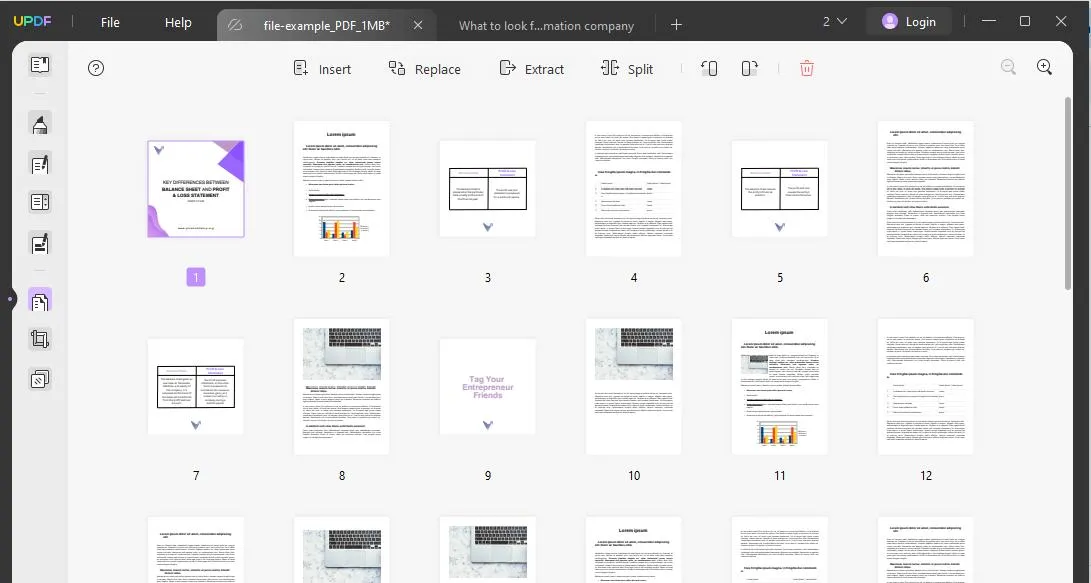1091x583 pixels.
Task: Click the Replace button
Action: click(x=424, y=69)
